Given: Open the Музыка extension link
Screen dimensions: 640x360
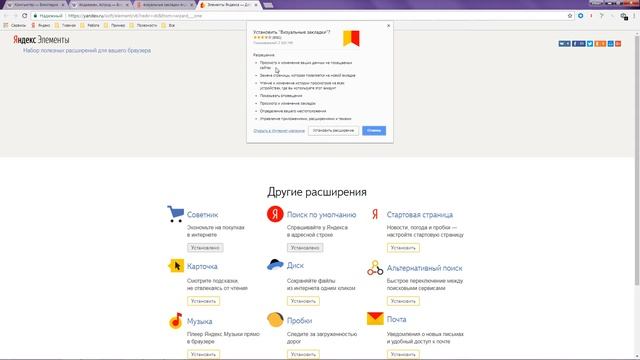Looking at the screenshot, I should (200, 322).
